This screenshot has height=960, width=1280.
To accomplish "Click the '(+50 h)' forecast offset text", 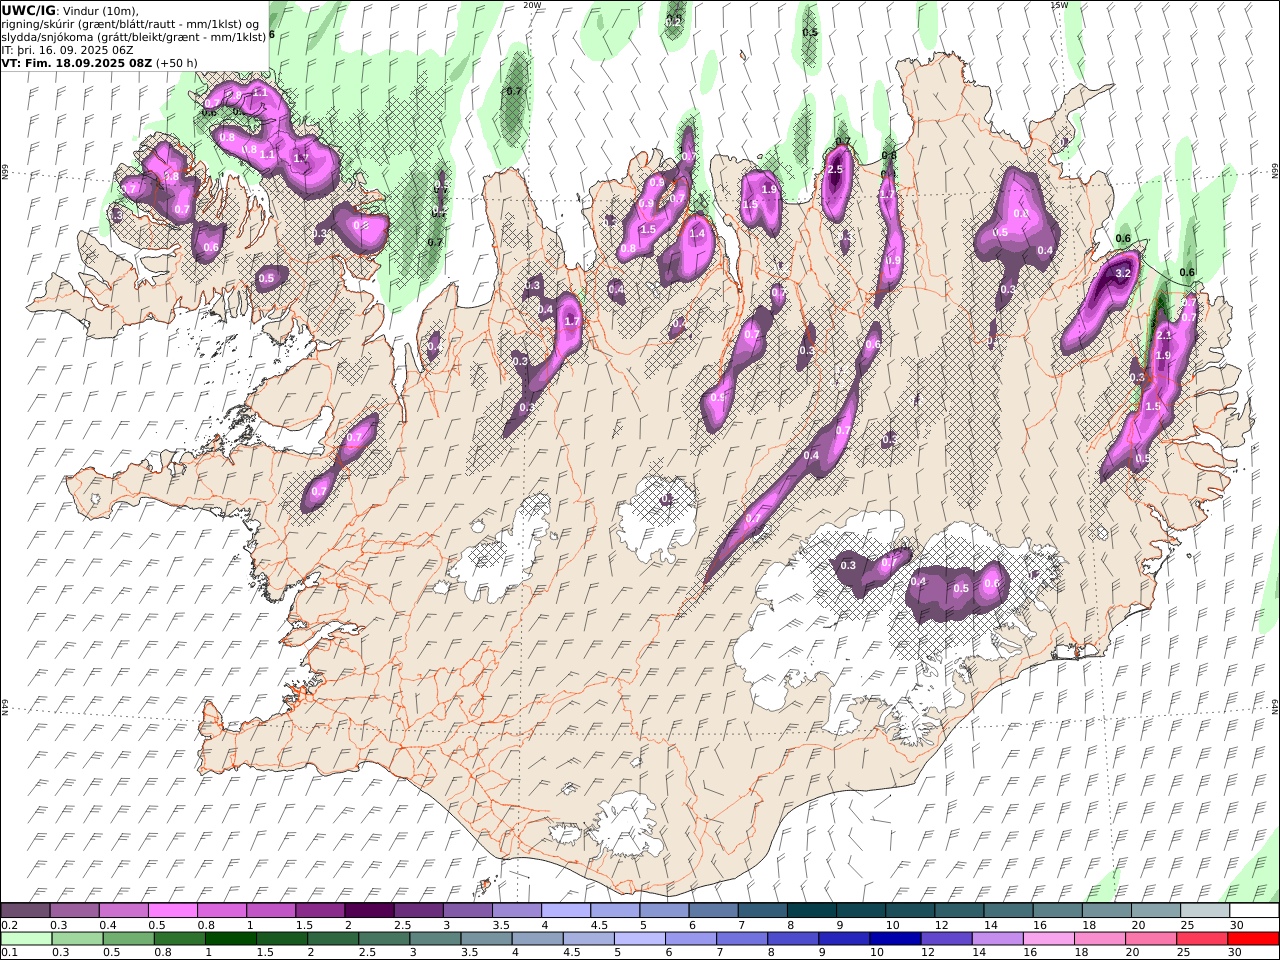I will point(177,63).
